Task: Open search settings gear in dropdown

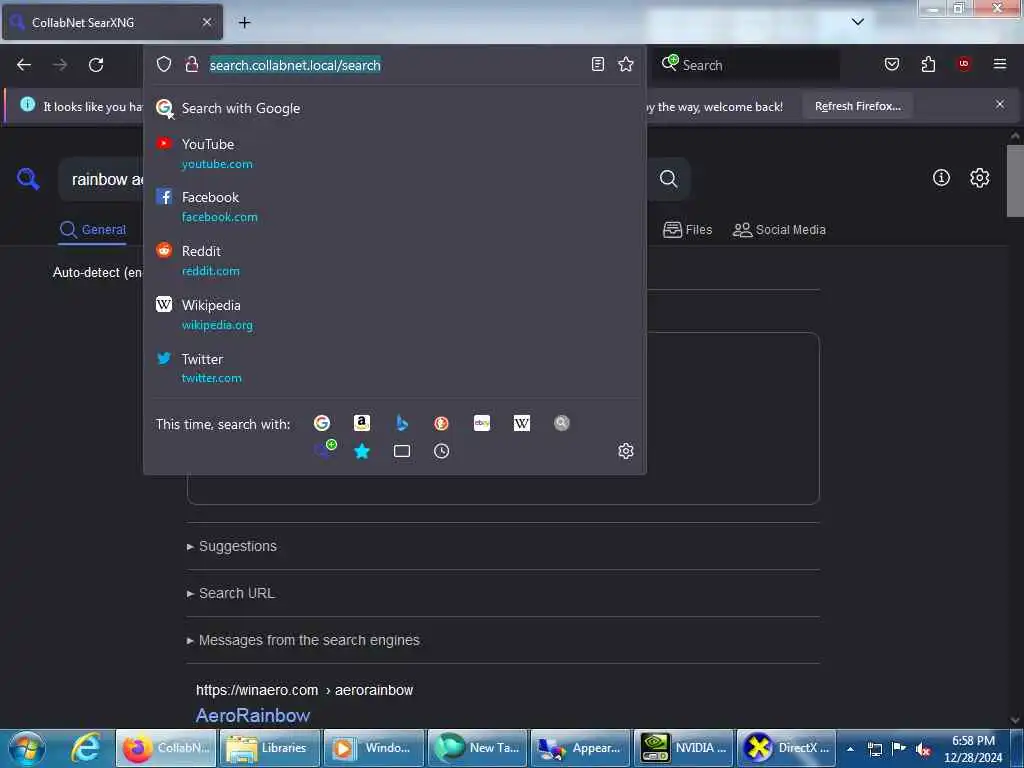Action: point(626,451)
